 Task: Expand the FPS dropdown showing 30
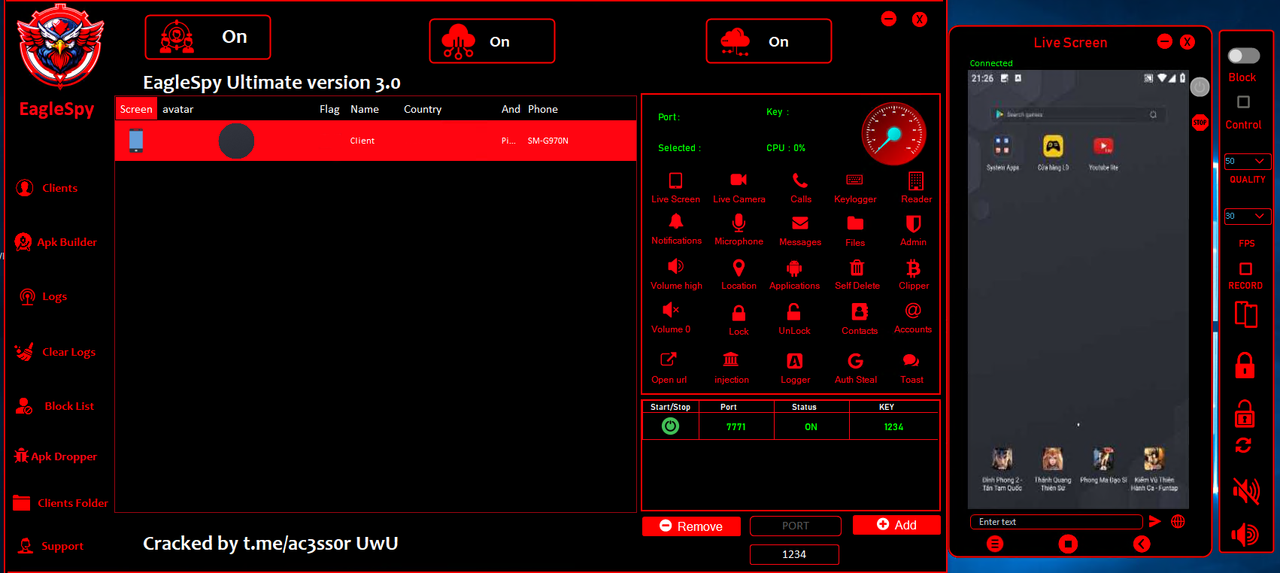[x=1247, y=216]
